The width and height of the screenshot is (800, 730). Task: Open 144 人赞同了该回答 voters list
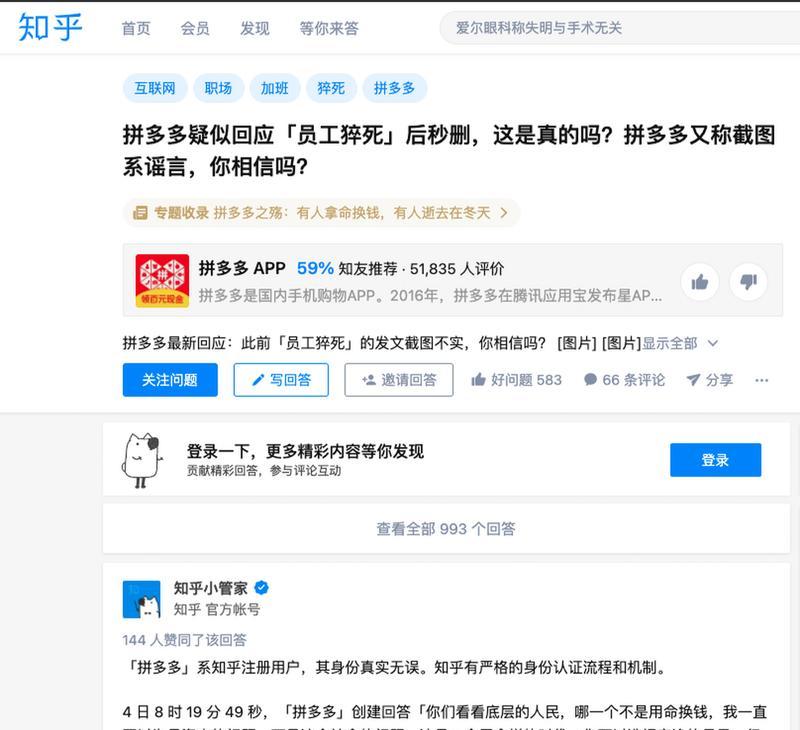click(x=185, y=640)
